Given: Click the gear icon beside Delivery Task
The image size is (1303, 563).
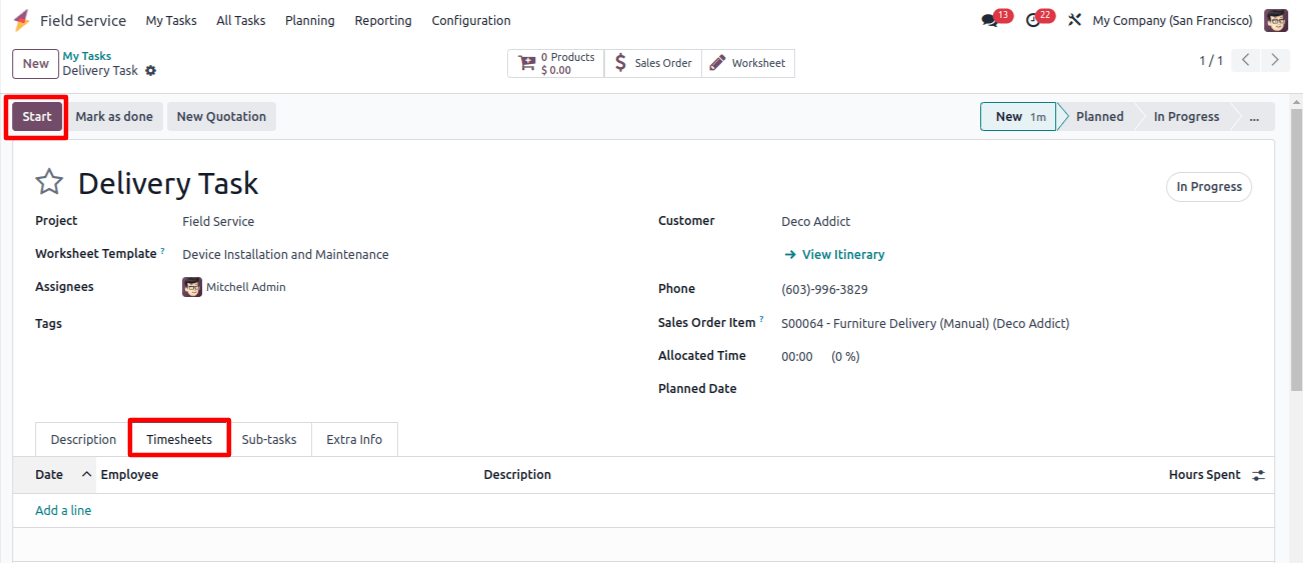Looking at the screenshot, I should (x=151, y=71).
